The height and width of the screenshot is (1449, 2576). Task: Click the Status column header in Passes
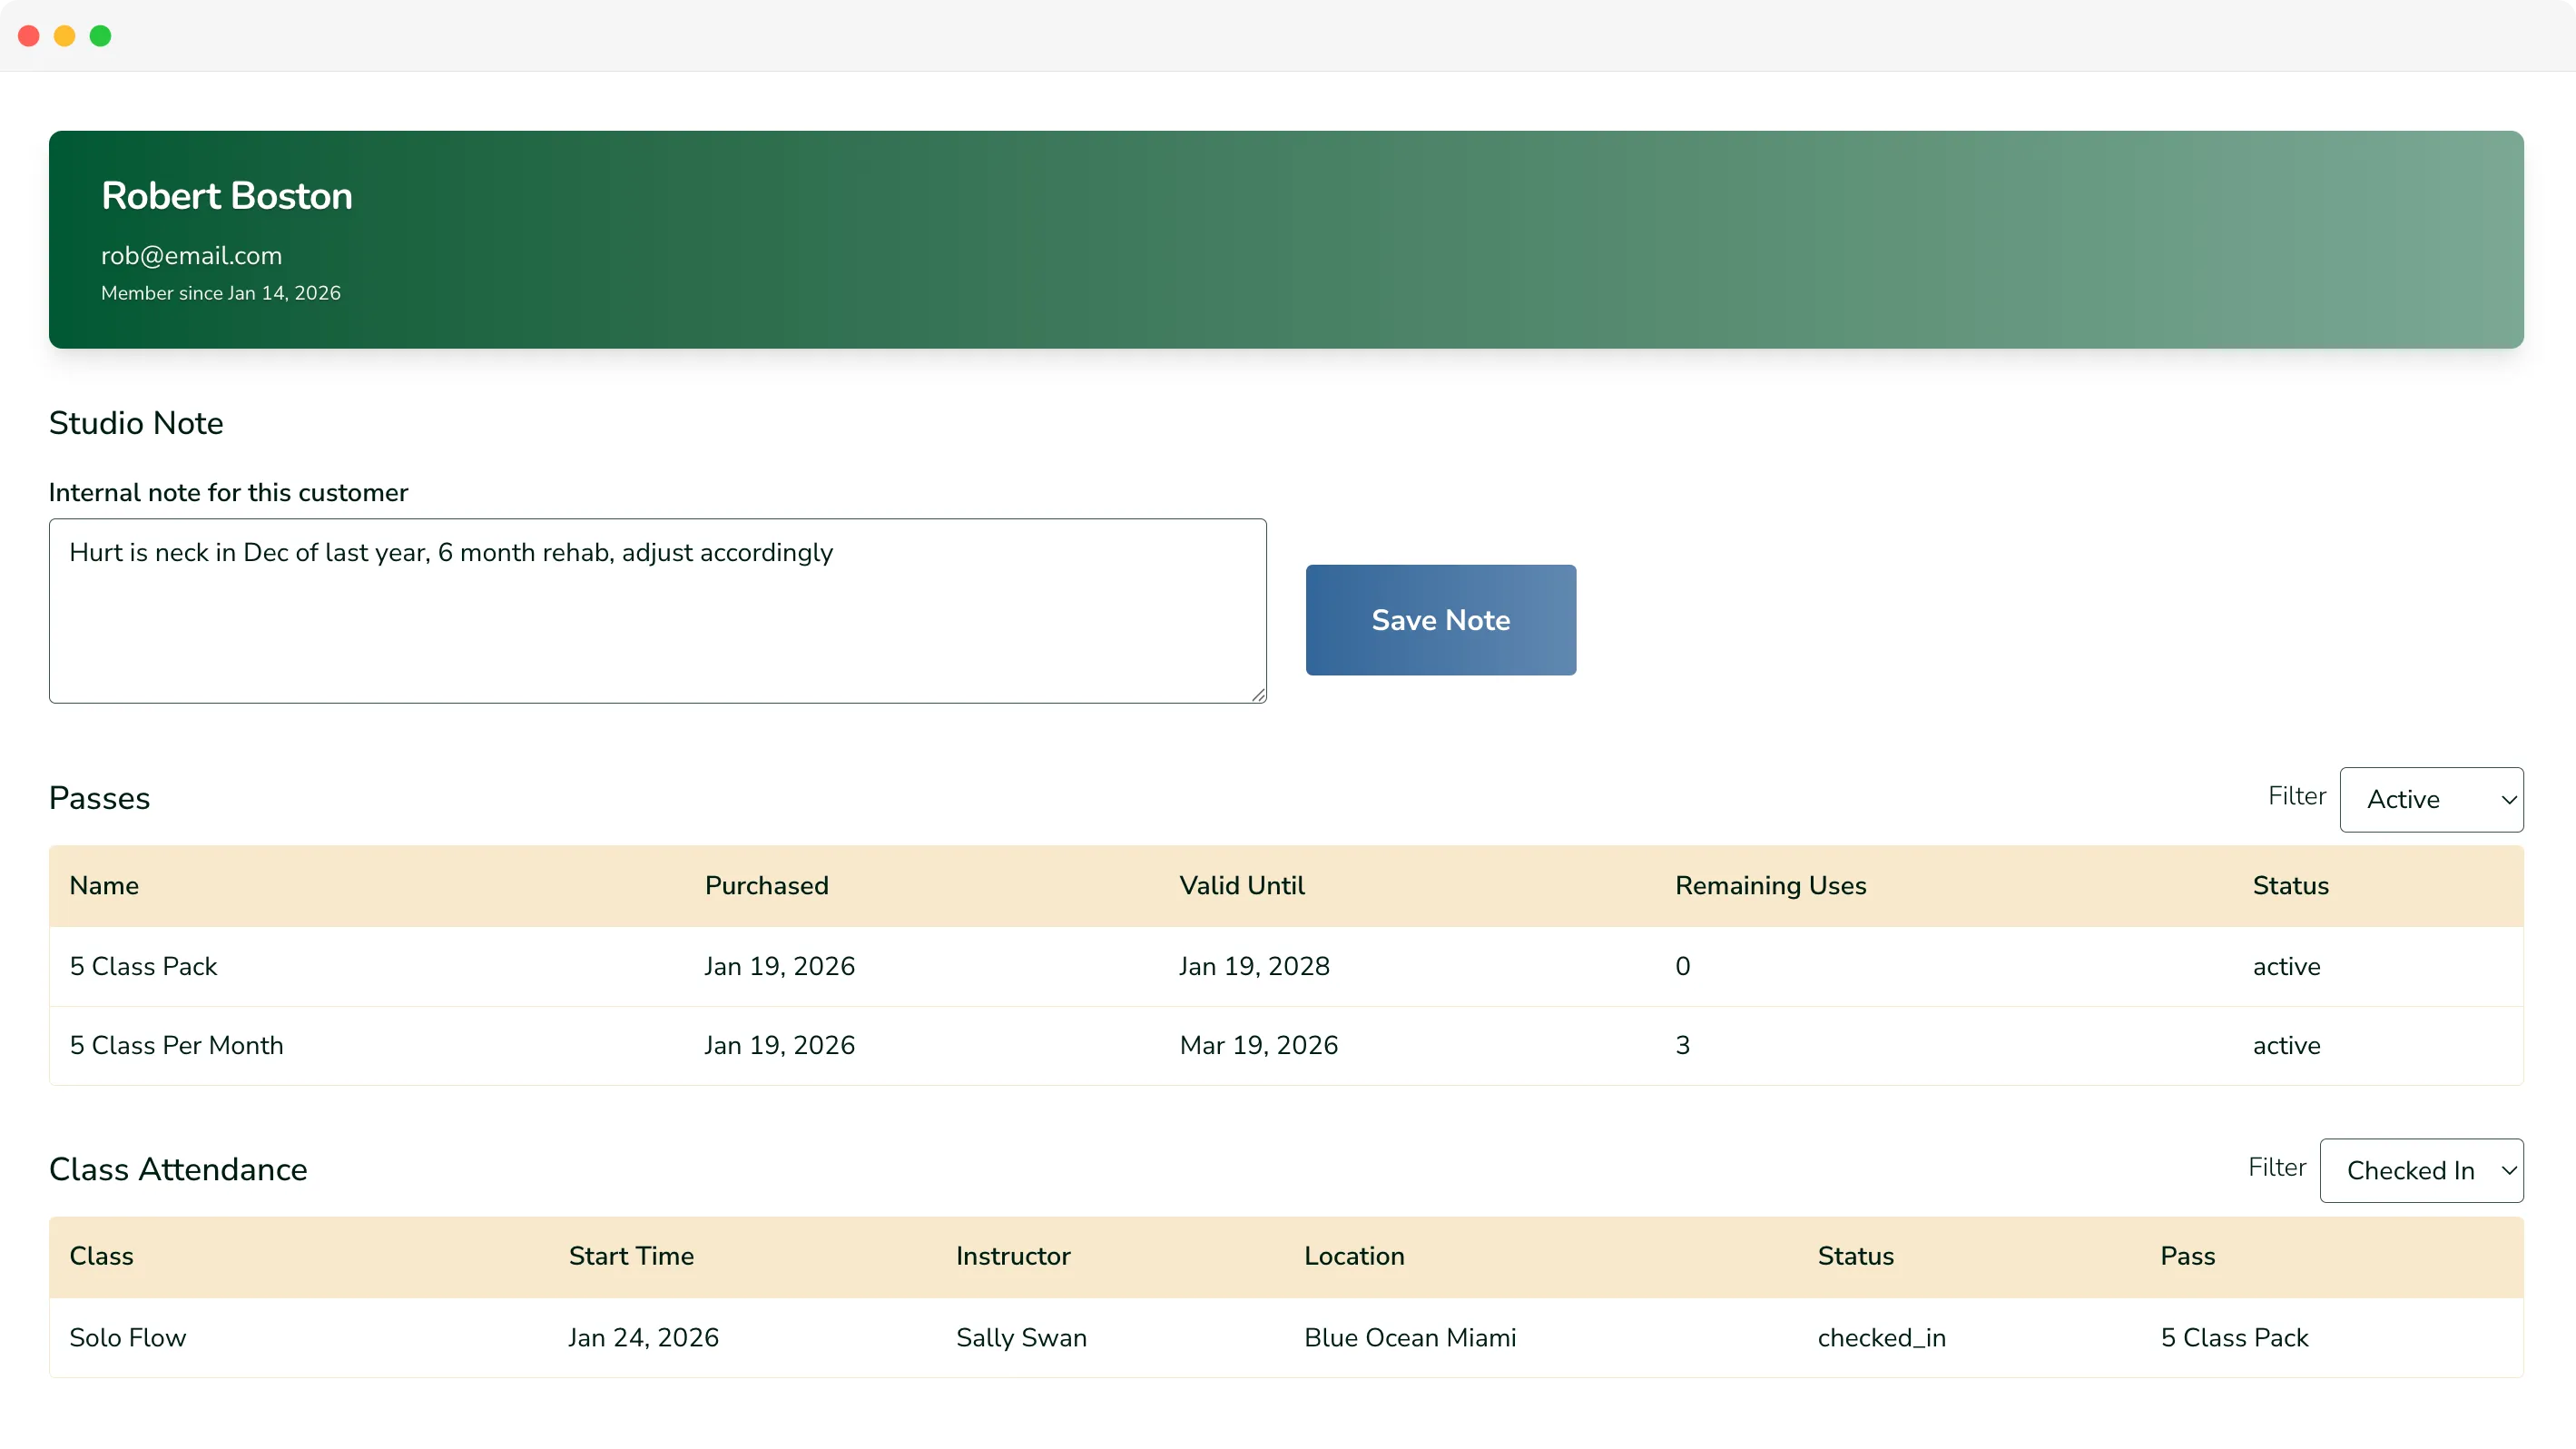[x=2291, y=885]
